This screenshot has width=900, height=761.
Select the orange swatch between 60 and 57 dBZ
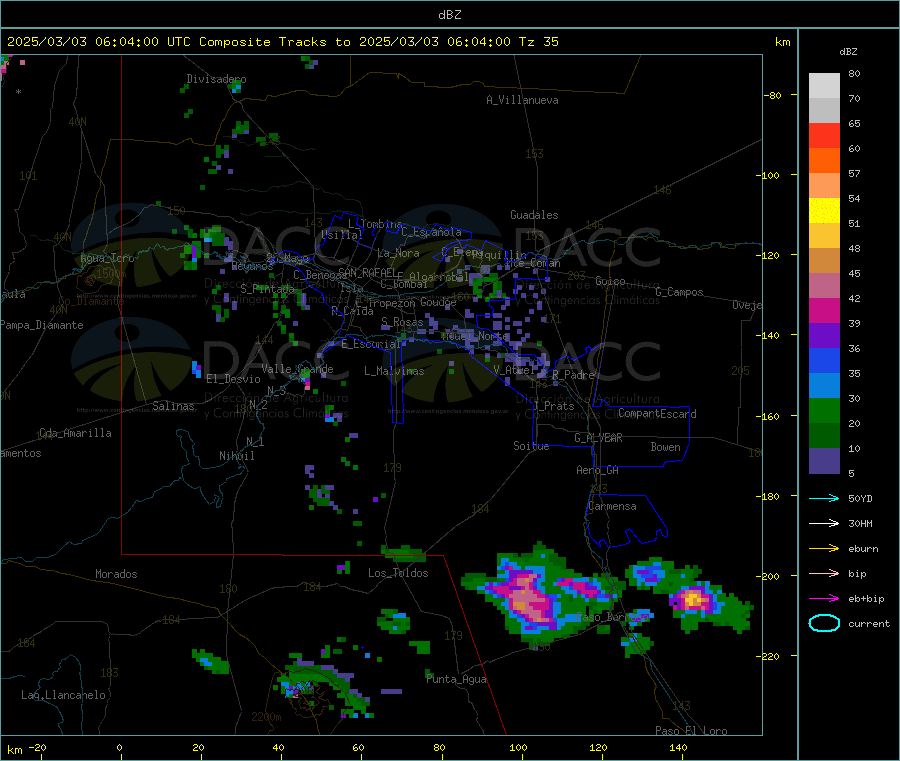coord(824,161)
